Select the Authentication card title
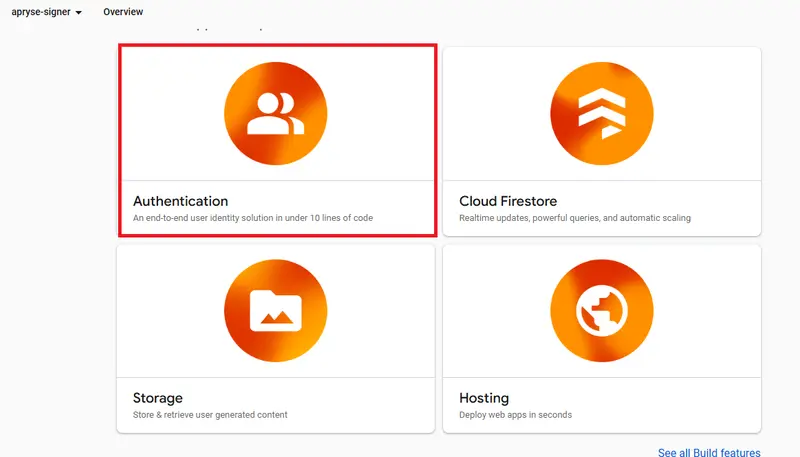Image resolution: width=800 pixels, height=457 pixels. coord(181,201)
